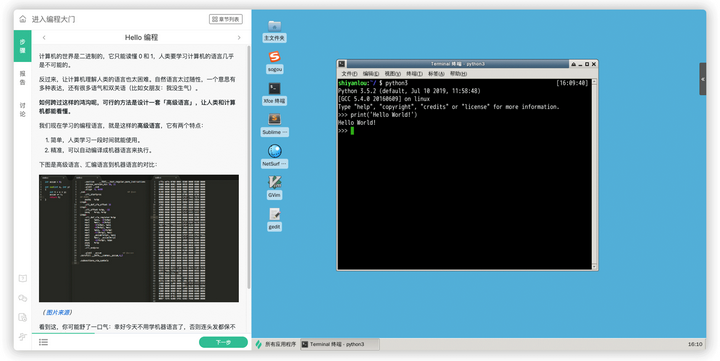The height and width of the screenshot is (361, 720).
Task: Open the 终端 menu in Terminal
Action: point(414,73)
